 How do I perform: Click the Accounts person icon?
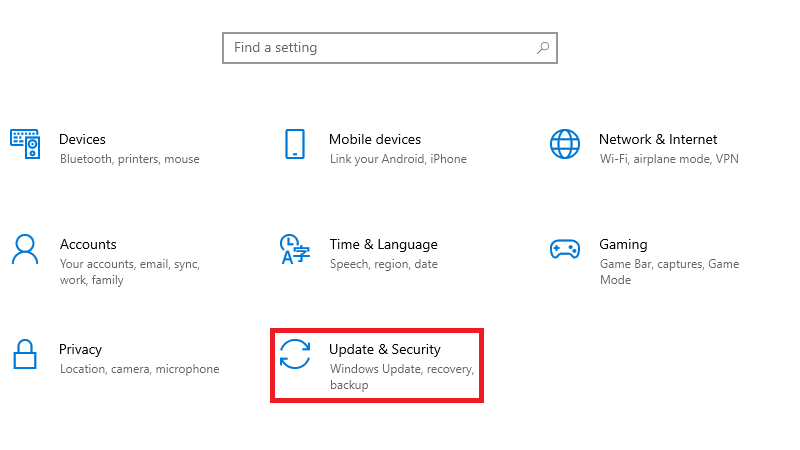pos(25,249)
